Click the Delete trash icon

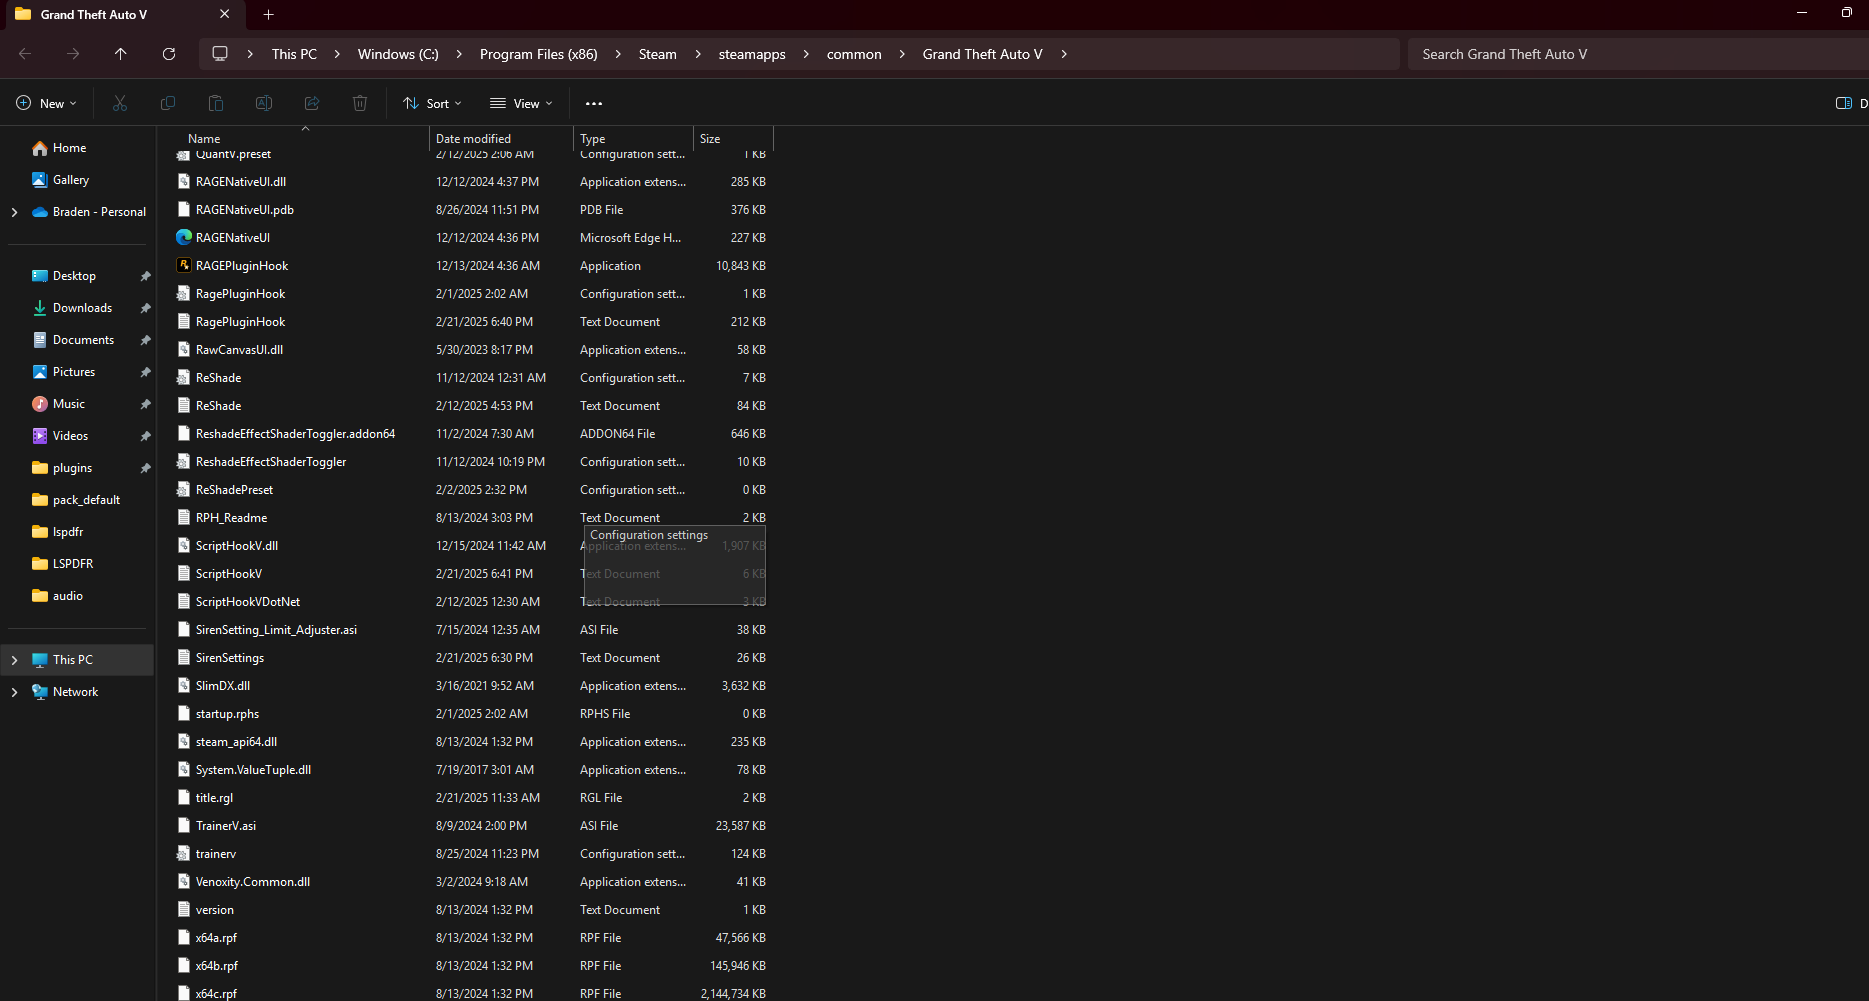[x=360, y=103]
